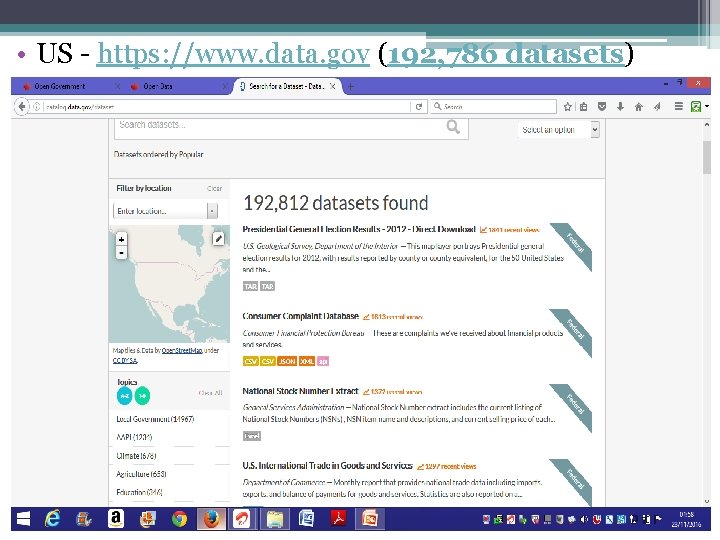This screenshot has width=720, height=540.
Task: Switch to the Open Data browser tab
Action: point(158,86)
